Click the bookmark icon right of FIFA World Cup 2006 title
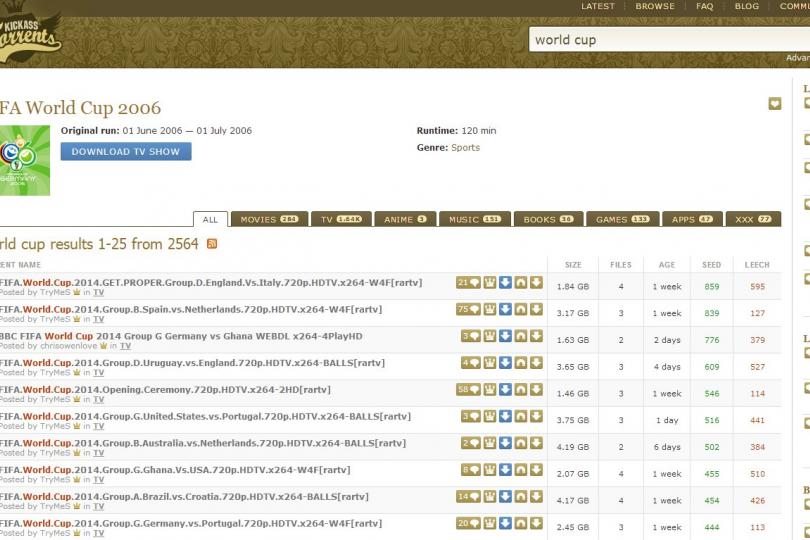Image resolution: width=810 pixels, height=540 pixels. [x=774, y=104]
